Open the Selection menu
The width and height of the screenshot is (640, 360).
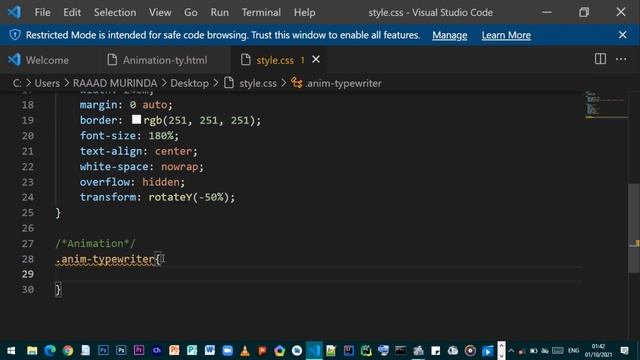(x=115, y=13)
